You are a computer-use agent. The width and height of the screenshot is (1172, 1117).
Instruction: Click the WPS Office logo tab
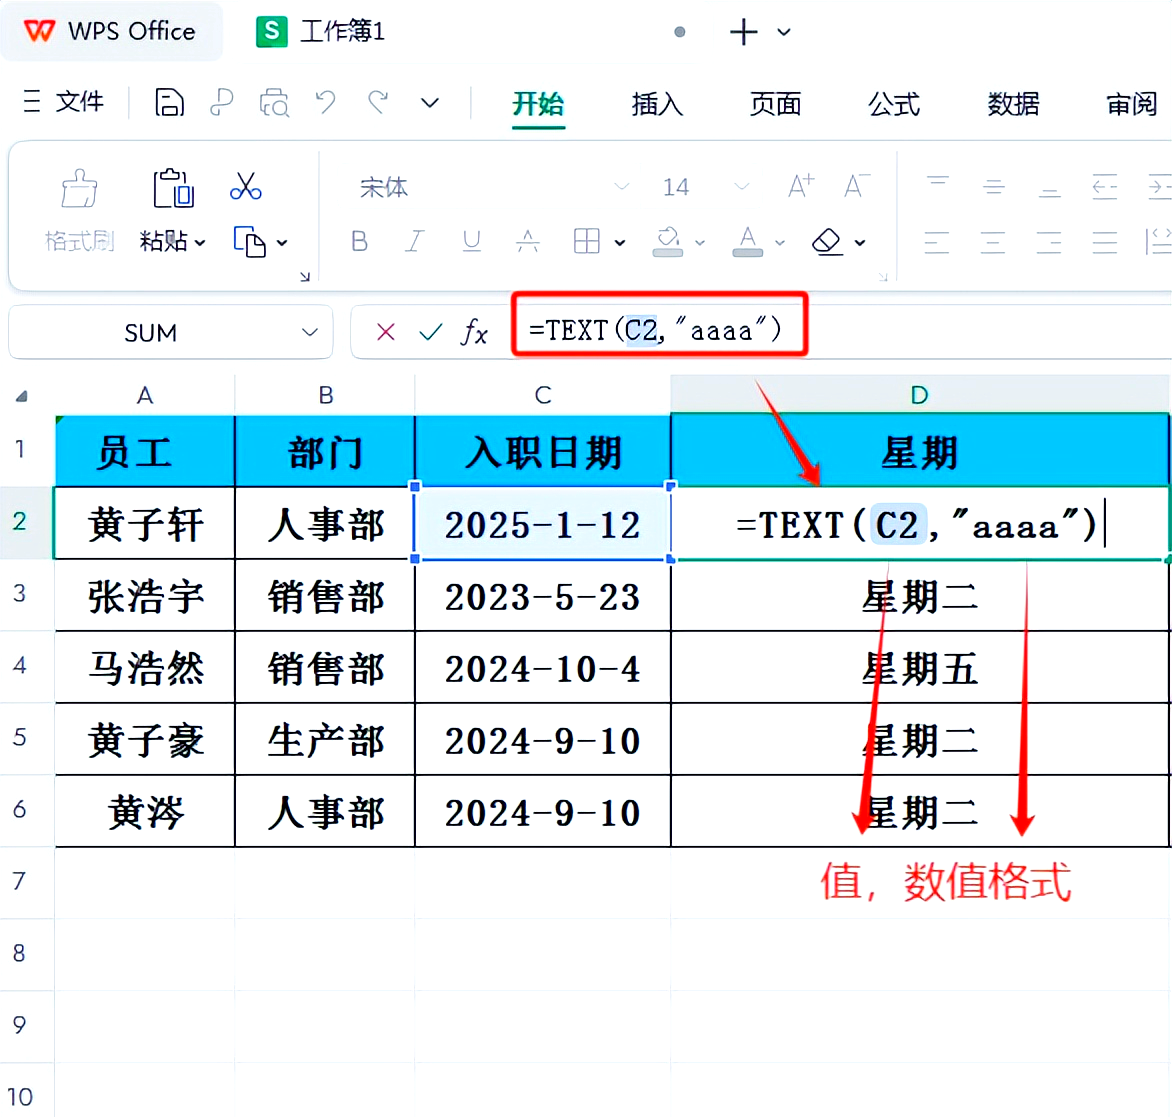110,31
